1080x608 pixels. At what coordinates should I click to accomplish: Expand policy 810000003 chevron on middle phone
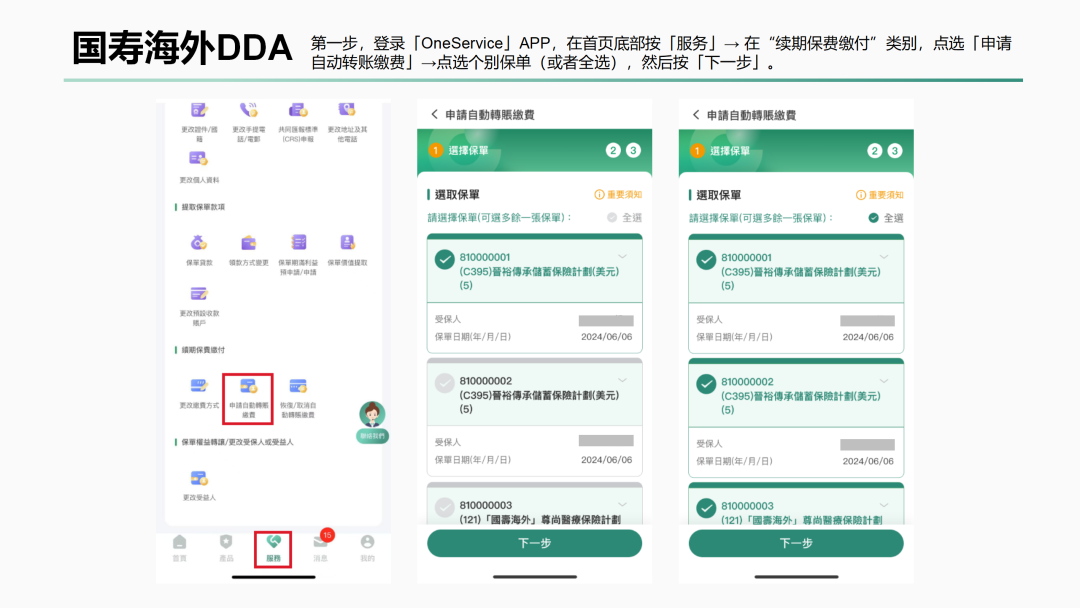(x=623, y=505)
